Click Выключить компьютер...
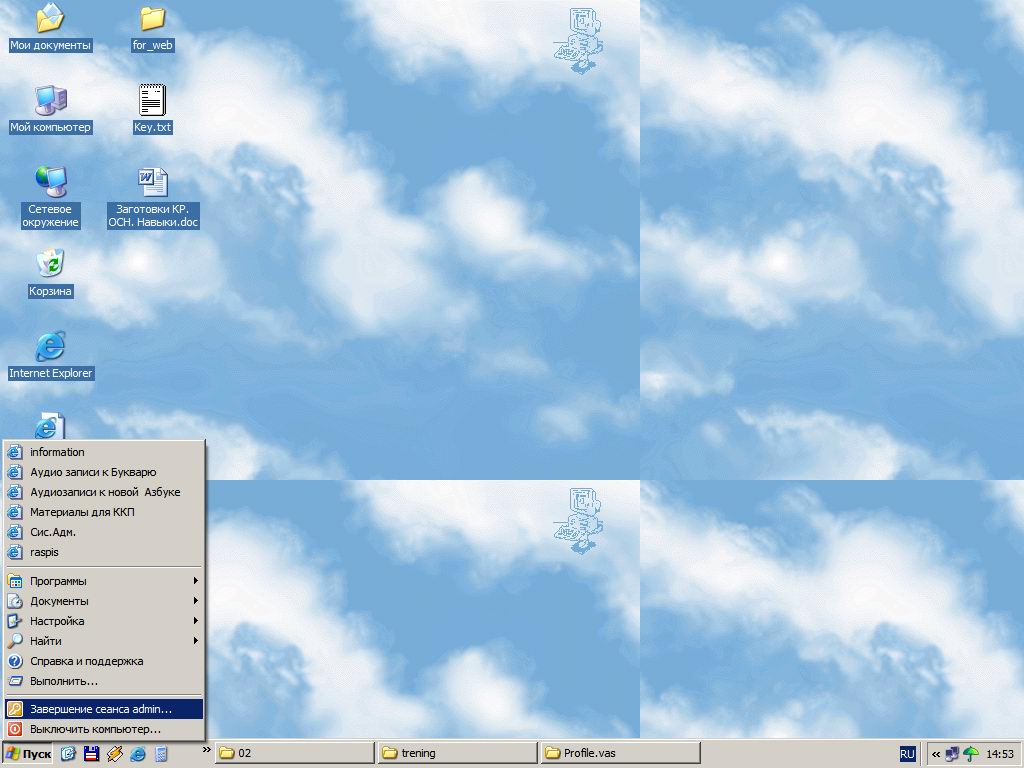 coord(104,729)
